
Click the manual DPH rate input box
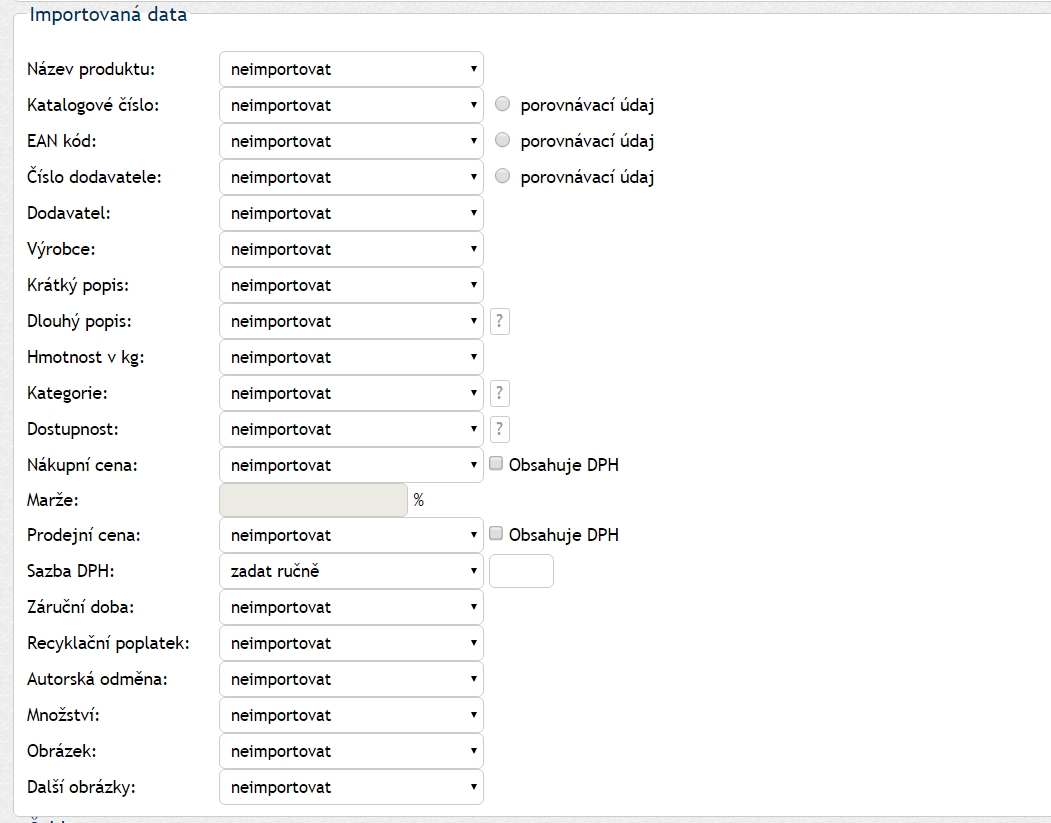pyautogui.click(x=521, y=571)
